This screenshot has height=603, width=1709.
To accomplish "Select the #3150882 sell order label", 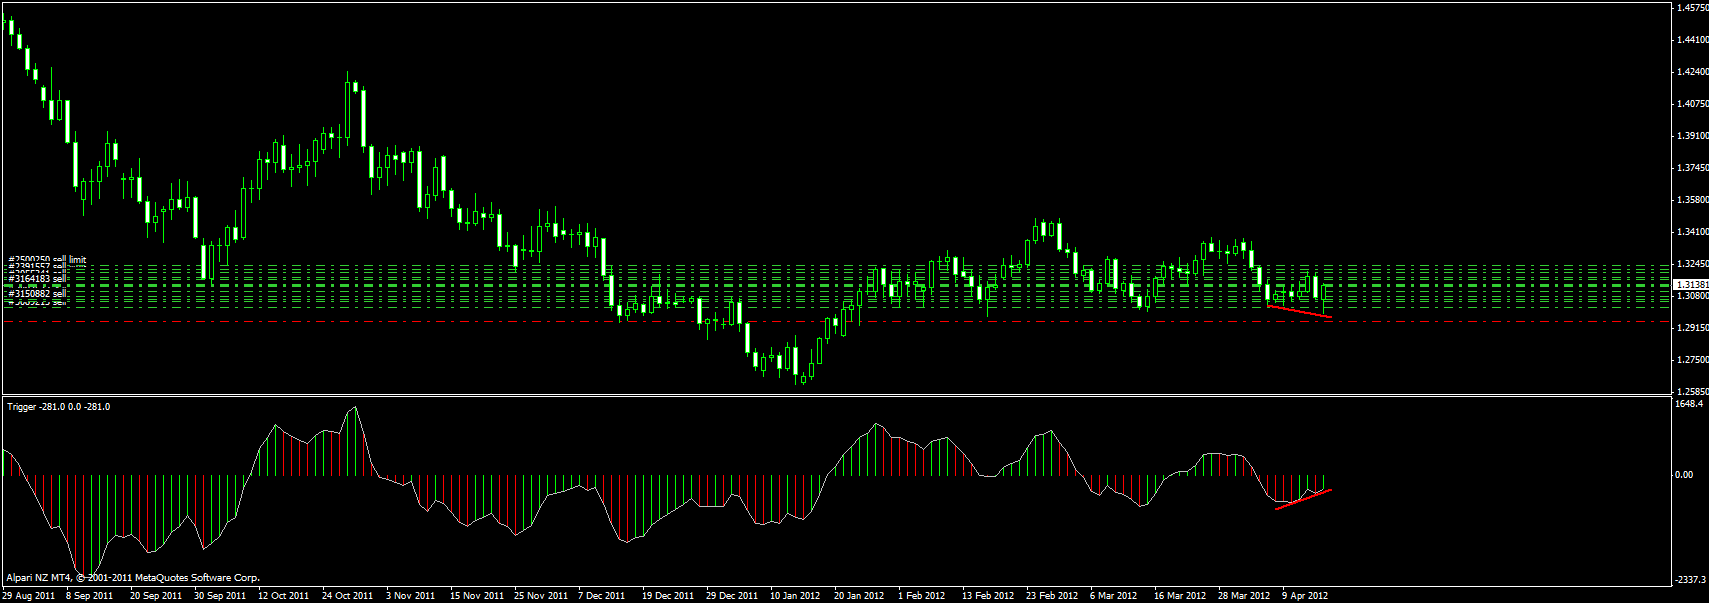I will (36, 294).
